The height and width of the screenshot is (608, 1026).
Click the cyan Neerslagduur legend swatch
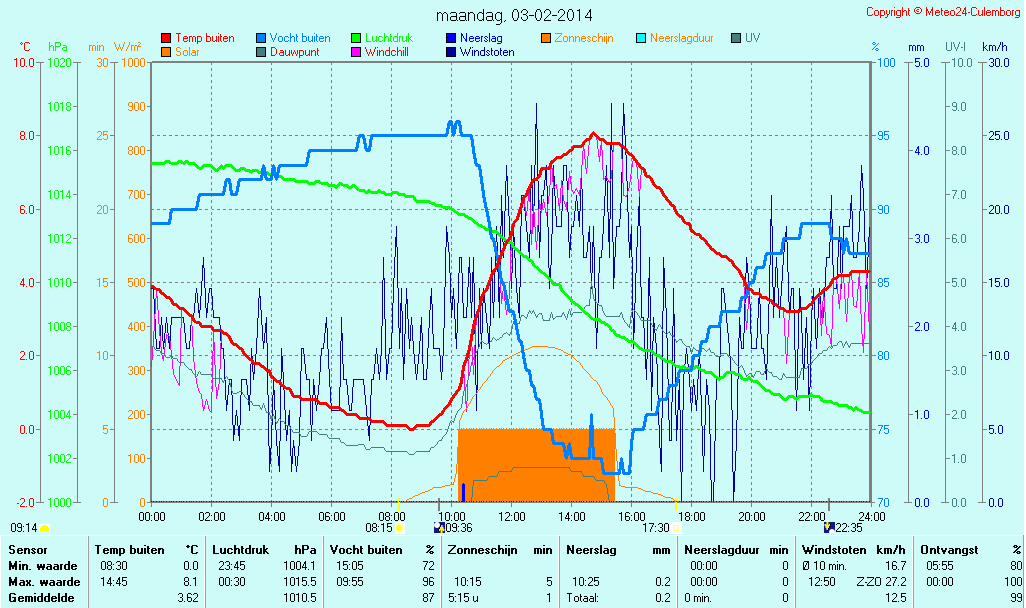[x=641, y=39]
